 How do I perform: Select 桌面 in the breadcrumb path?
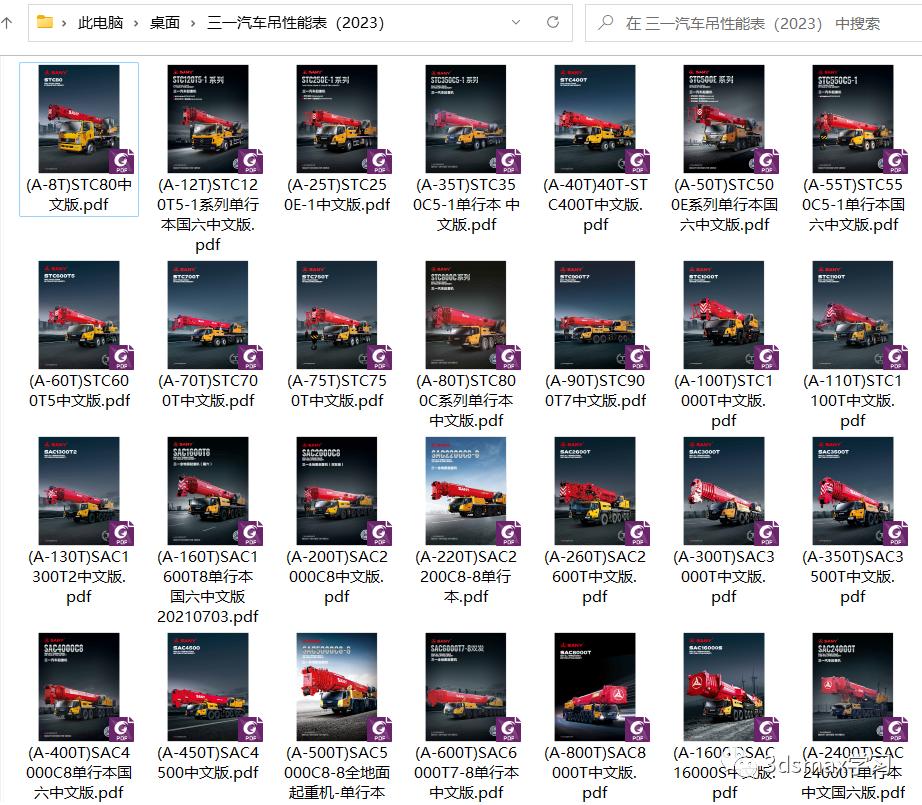pyautogui.click(x=165, y=23)
